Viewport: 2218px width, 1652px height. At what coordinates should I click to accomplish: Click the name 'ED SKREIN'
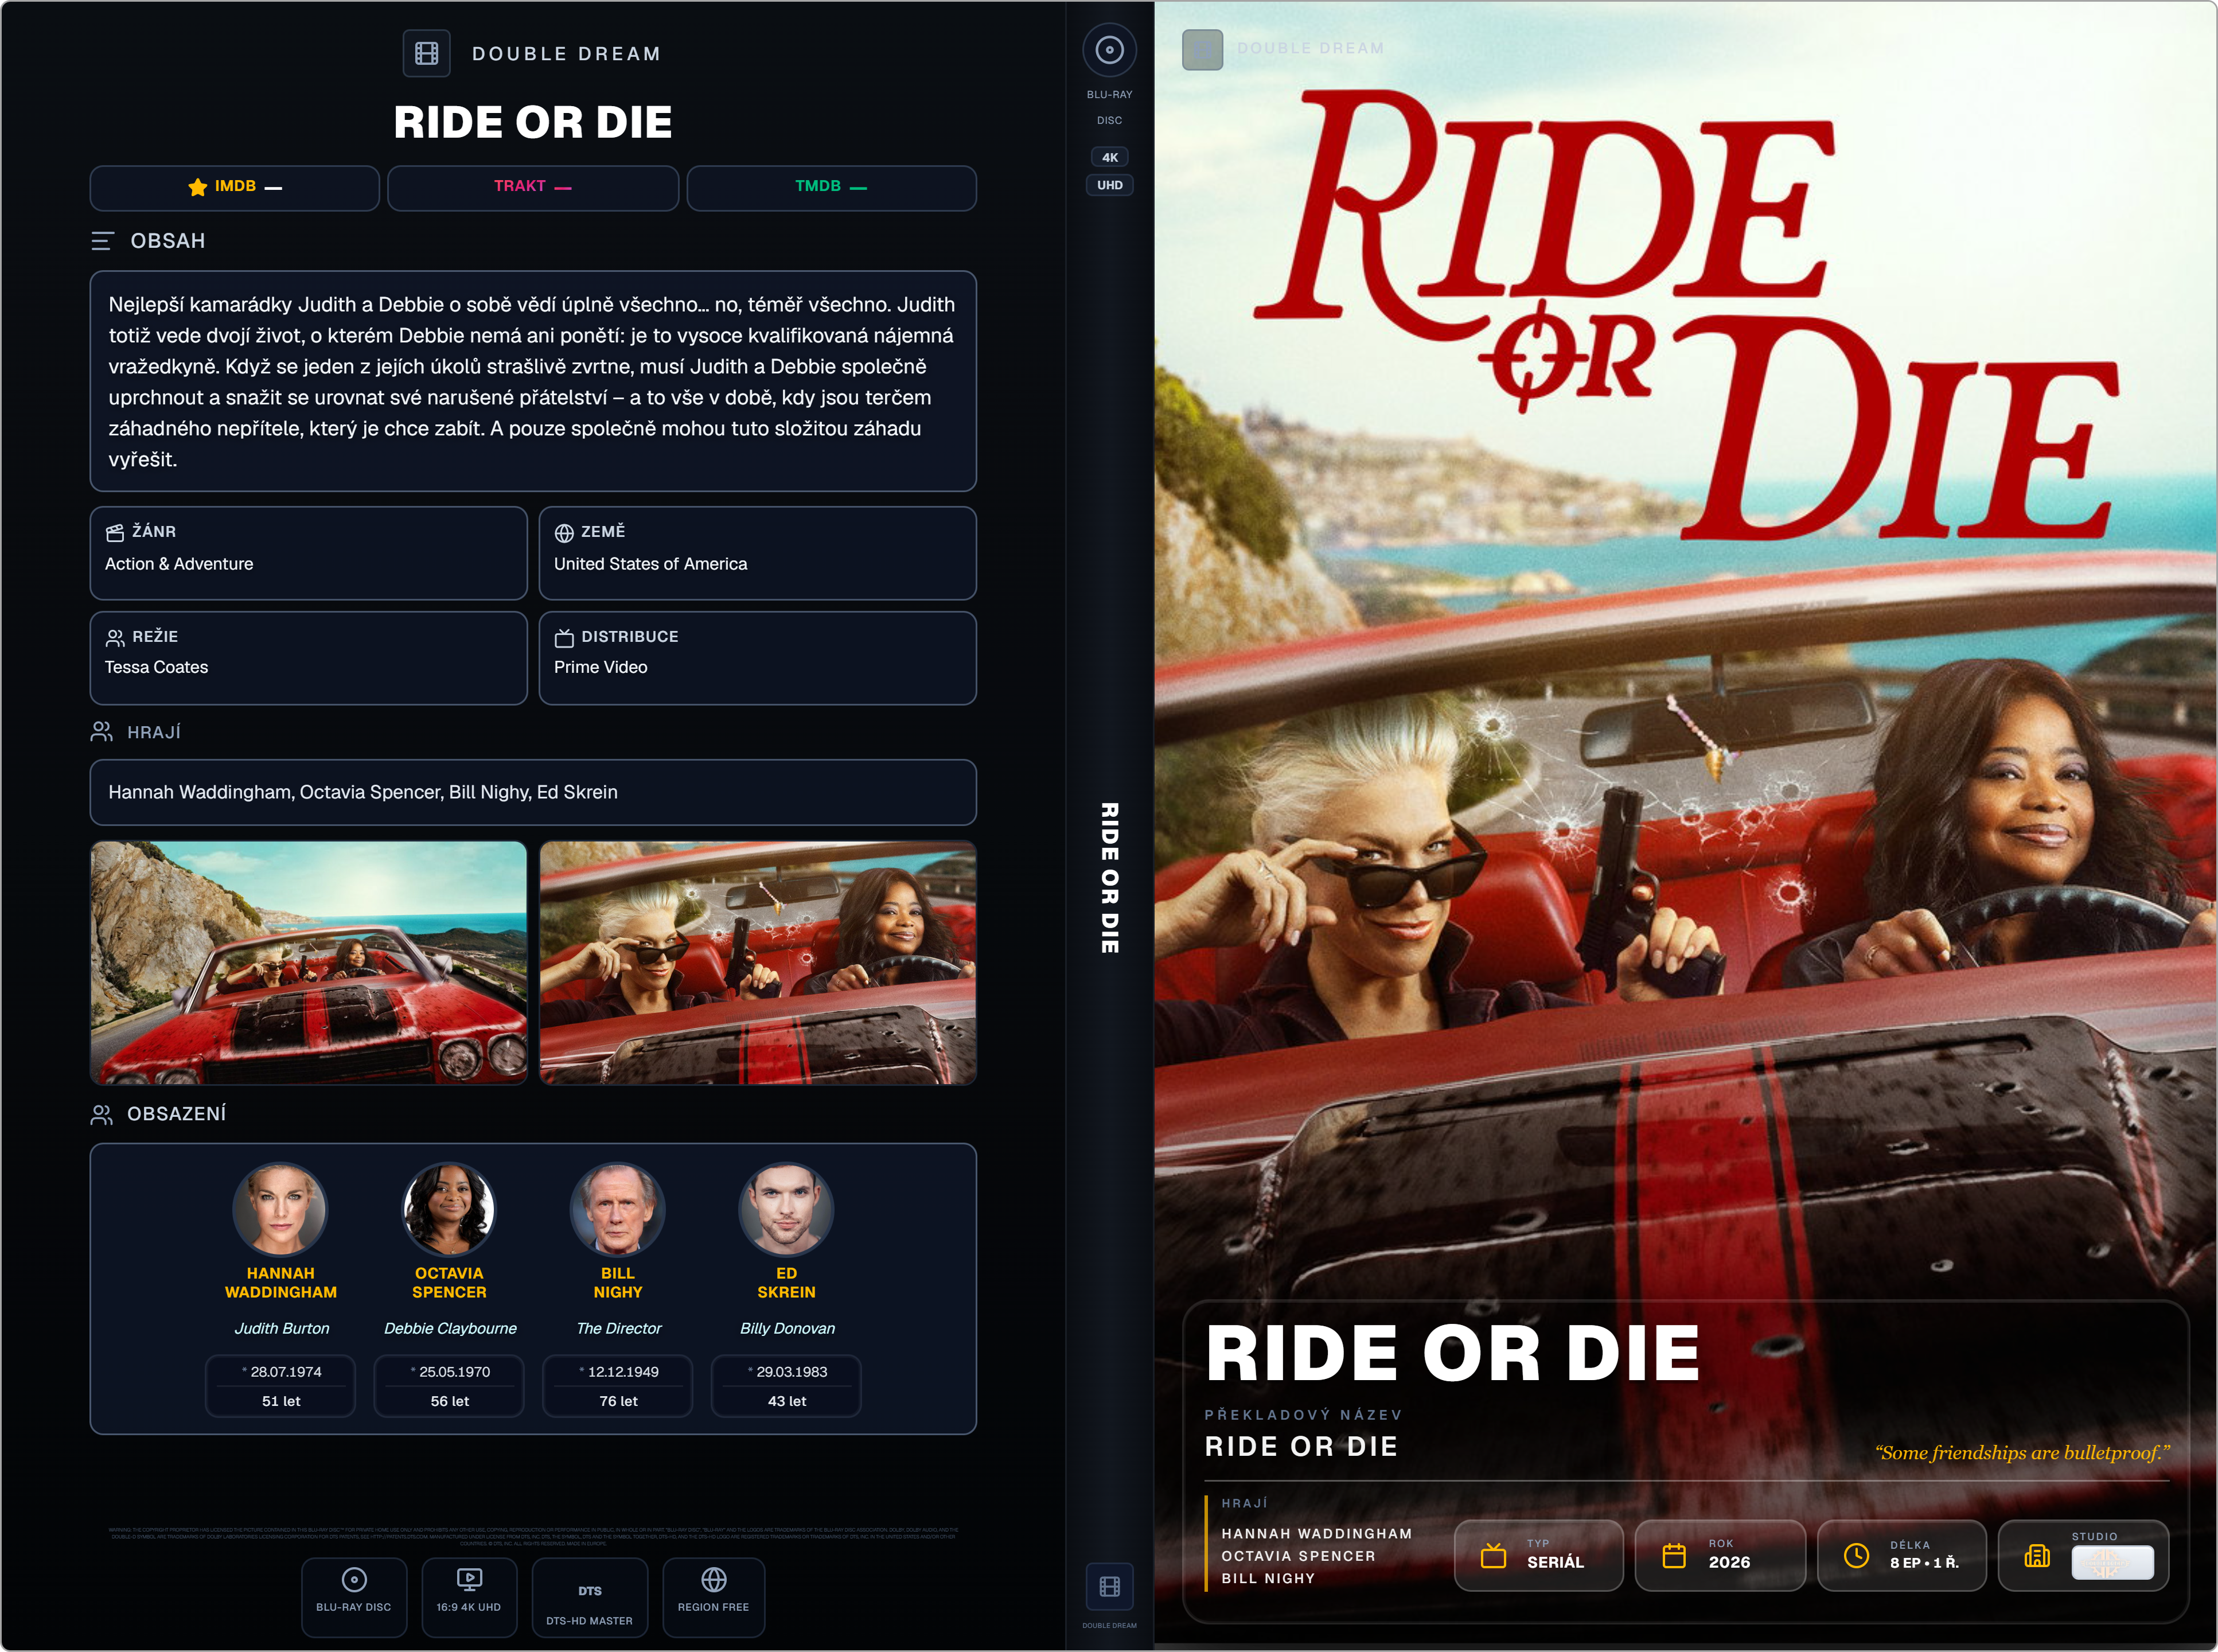[787, 1283]
